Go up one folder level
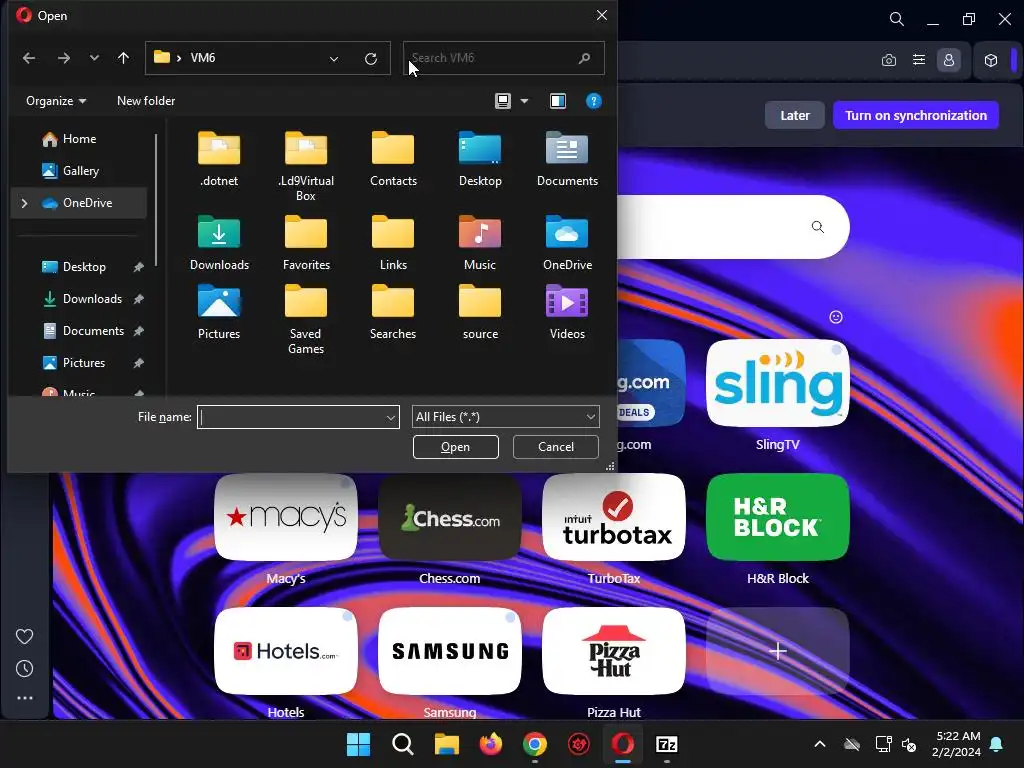Image resolution: width=1024 pixels, height=768 pixels. click(123, 58)
